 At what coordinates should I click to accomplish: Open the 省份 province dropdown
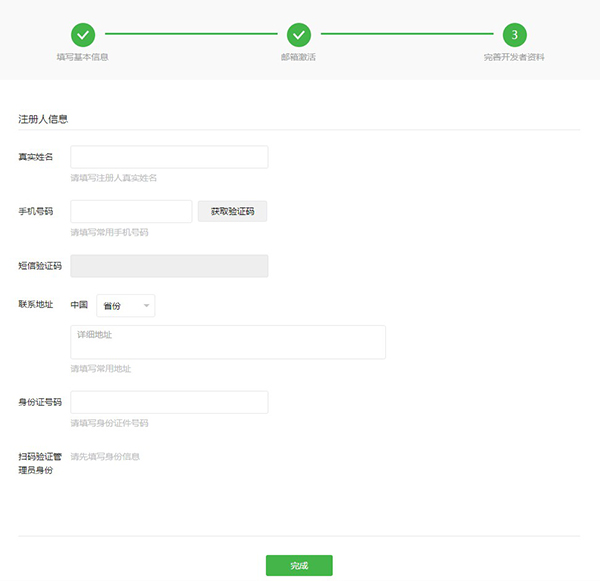126,305
